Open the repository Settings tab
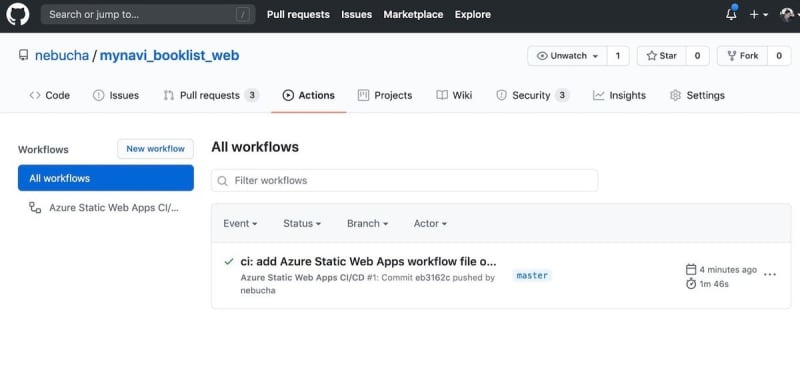Viewport: 800px width, 365px height. click(697, 95)
